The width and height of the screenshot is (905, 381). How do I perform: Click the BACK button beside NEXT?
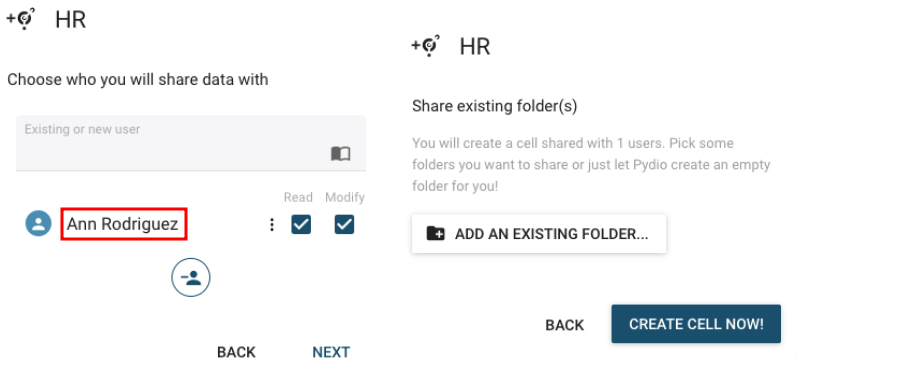pos(236,352)
